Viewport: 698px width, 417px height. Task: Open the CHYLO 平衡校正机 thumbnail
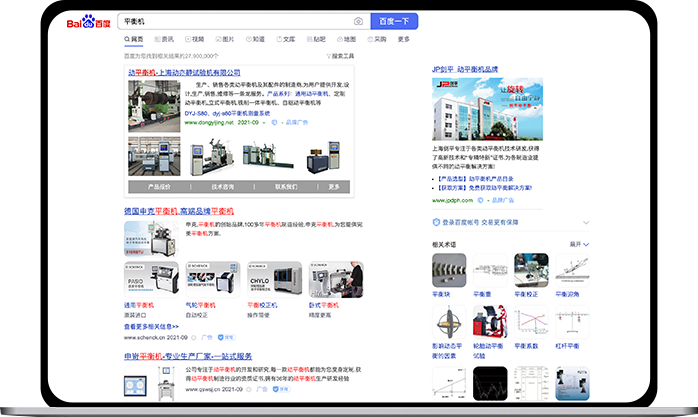(274, 279)
